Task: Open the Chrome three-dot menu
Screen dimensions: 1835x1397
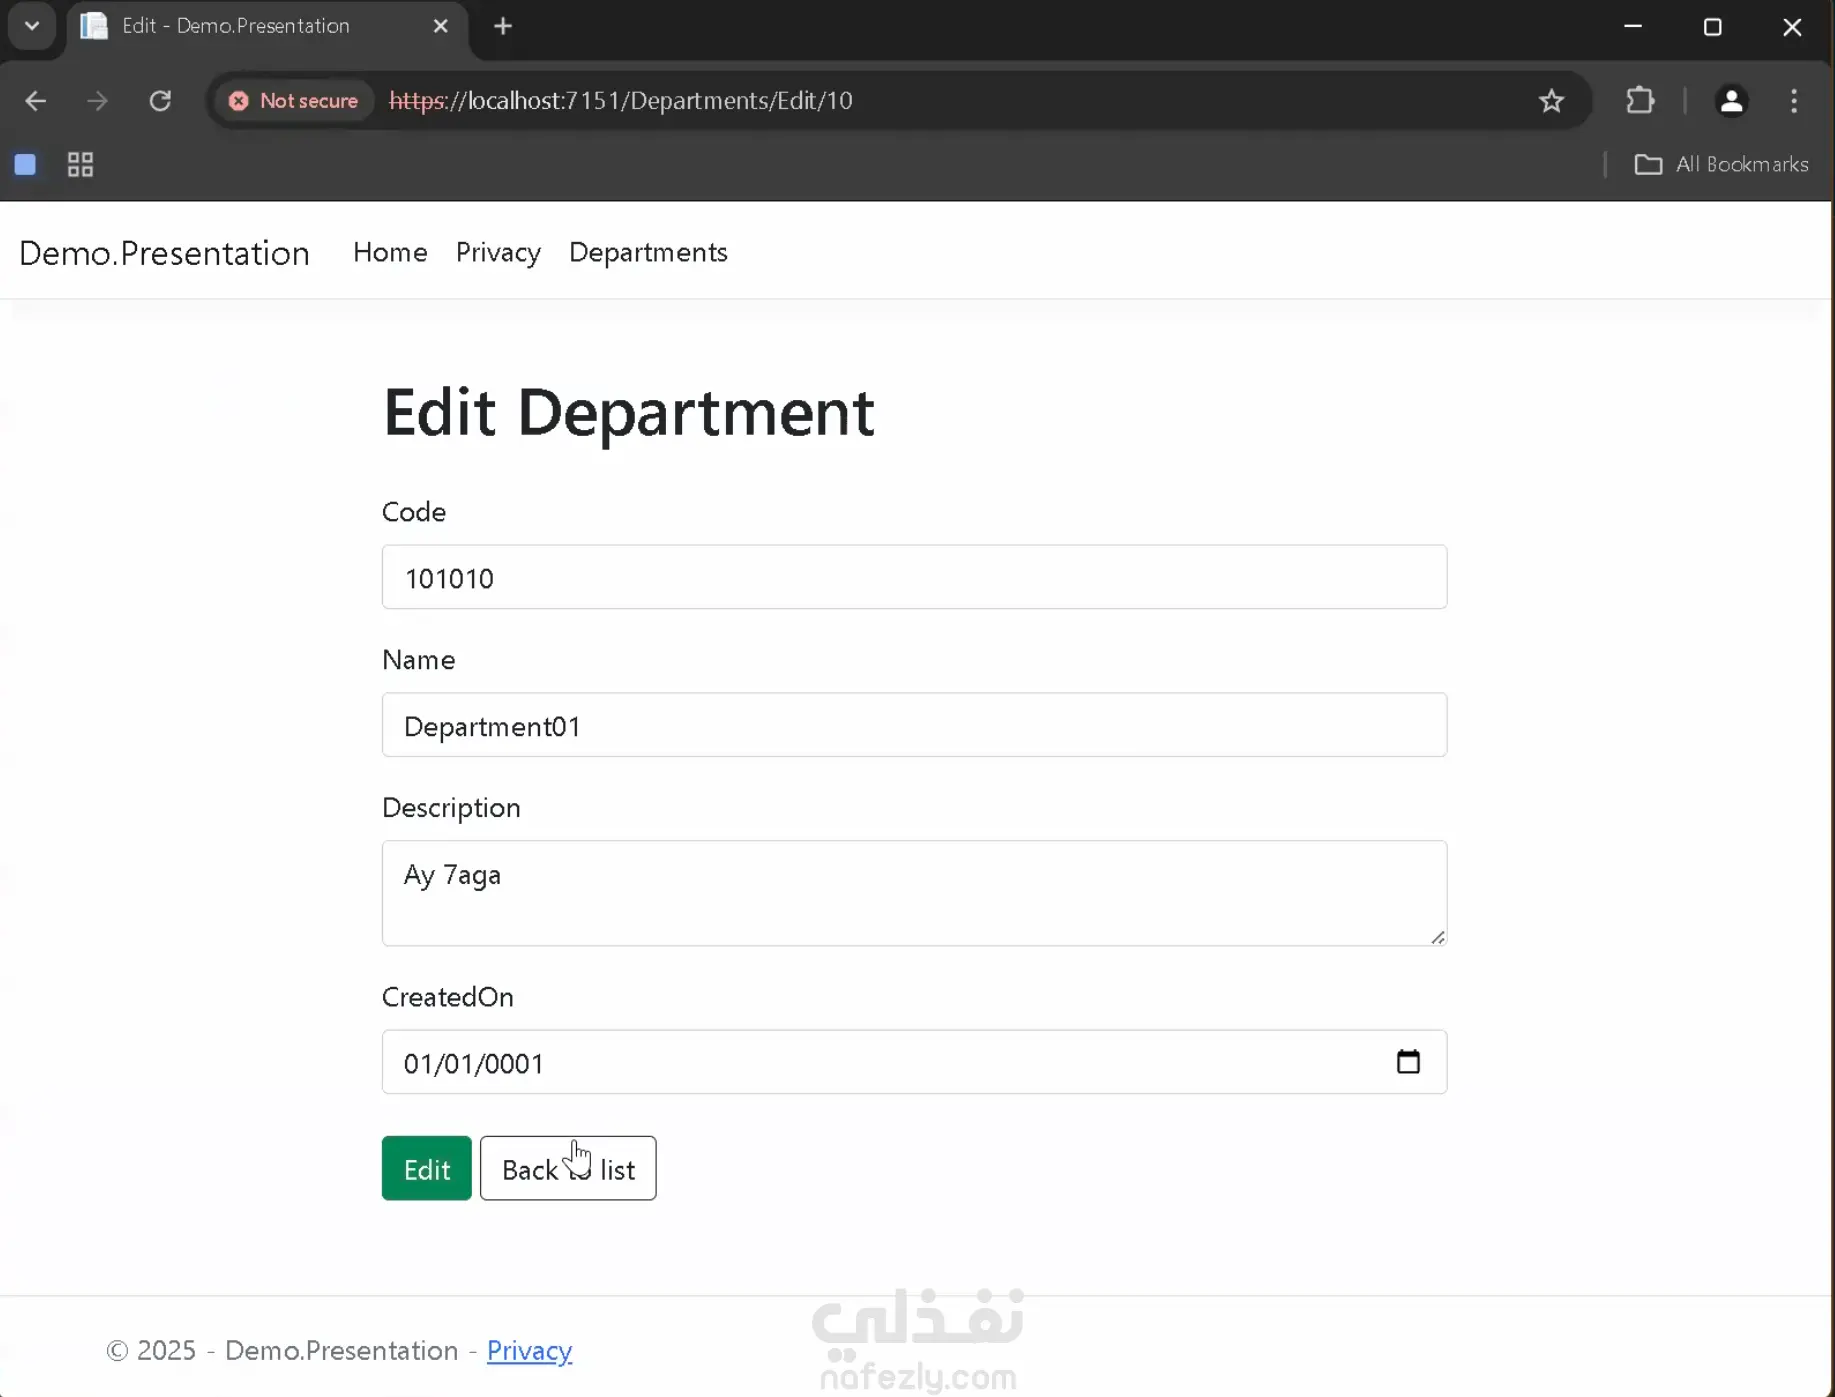Action: (x=1794, y=101)
